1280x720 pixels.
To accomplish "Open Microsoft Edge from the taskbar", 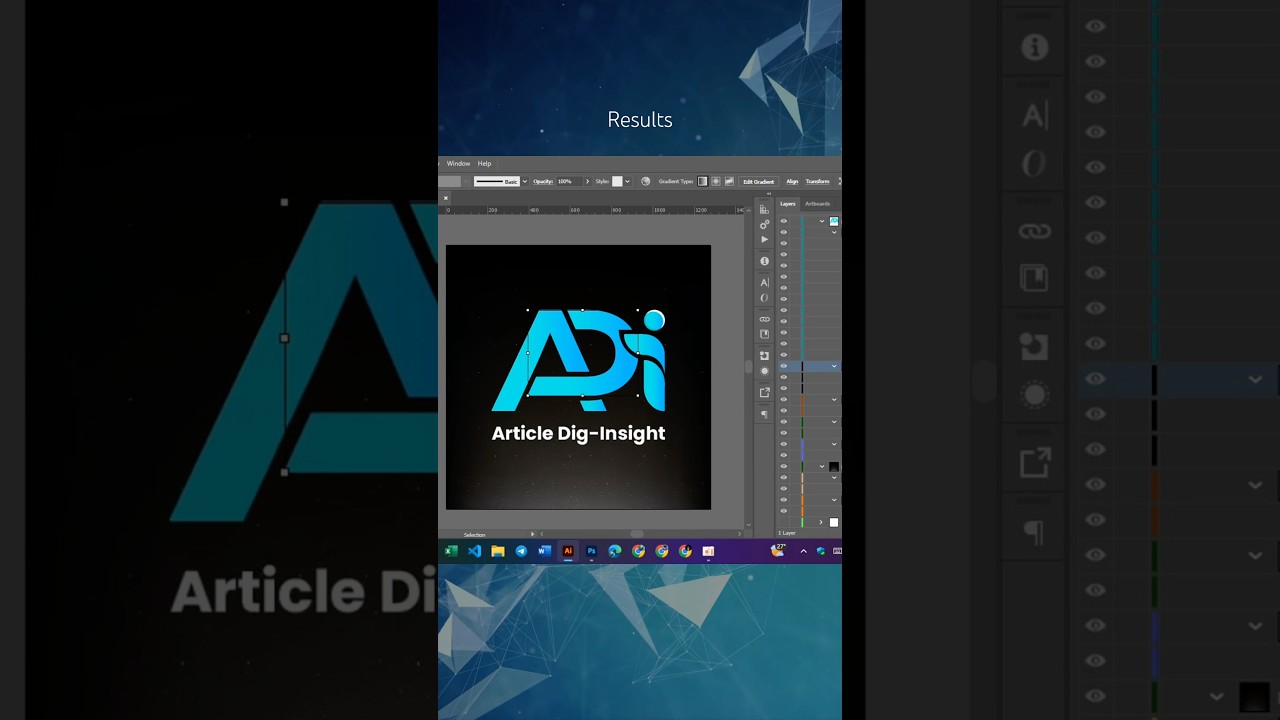I will click(615, 551).
